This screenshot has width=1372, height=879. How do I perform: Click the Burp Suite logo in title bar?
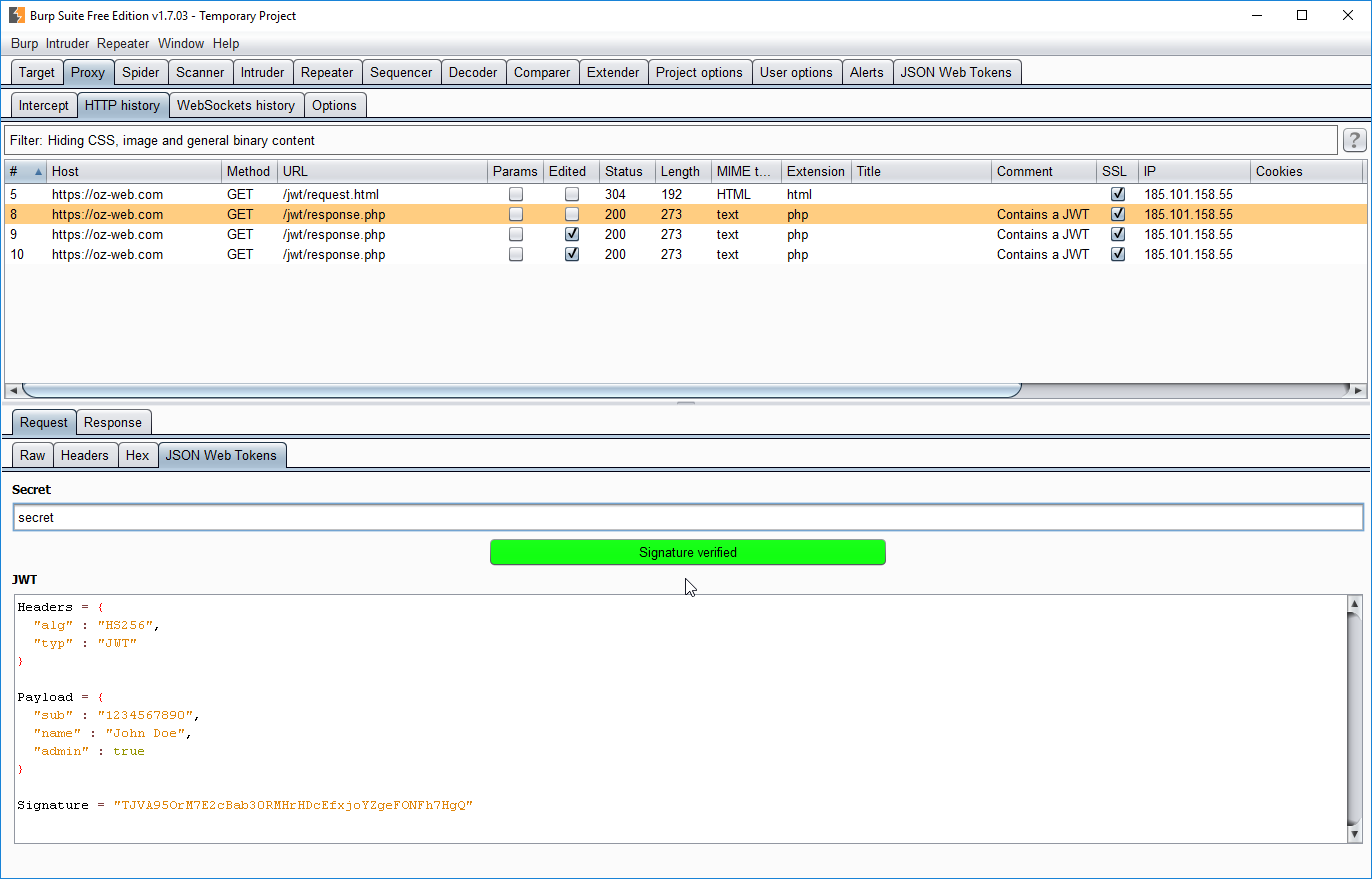(x=17, y=15)
